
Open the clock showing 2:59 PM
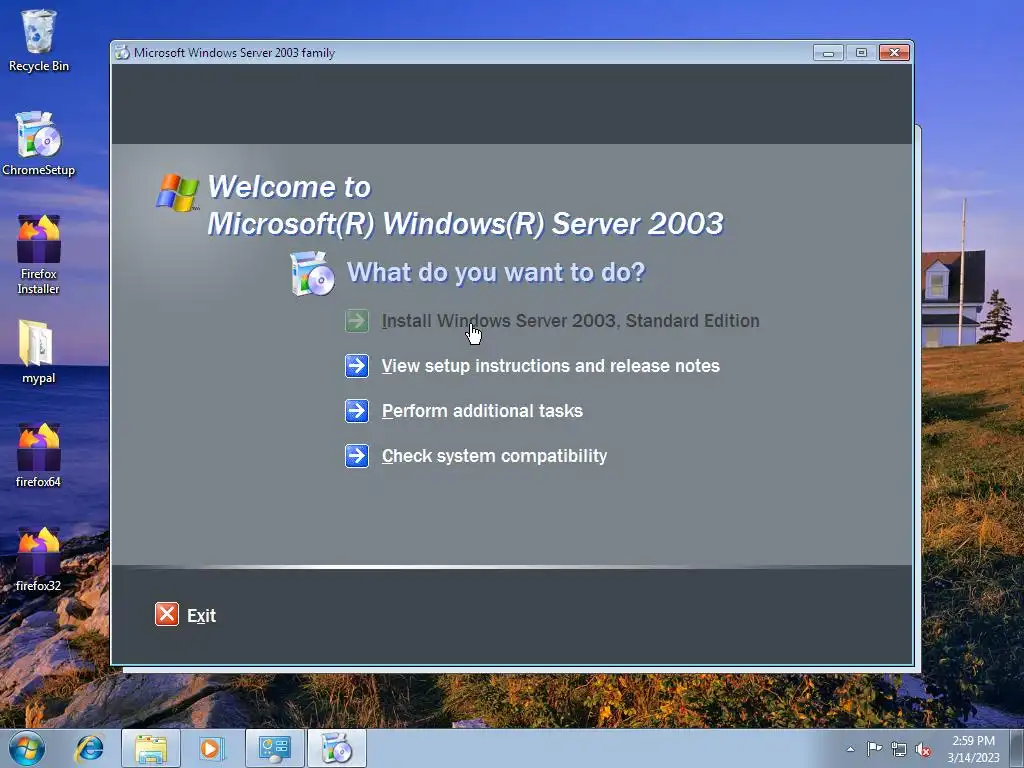(x=973, y=748)
